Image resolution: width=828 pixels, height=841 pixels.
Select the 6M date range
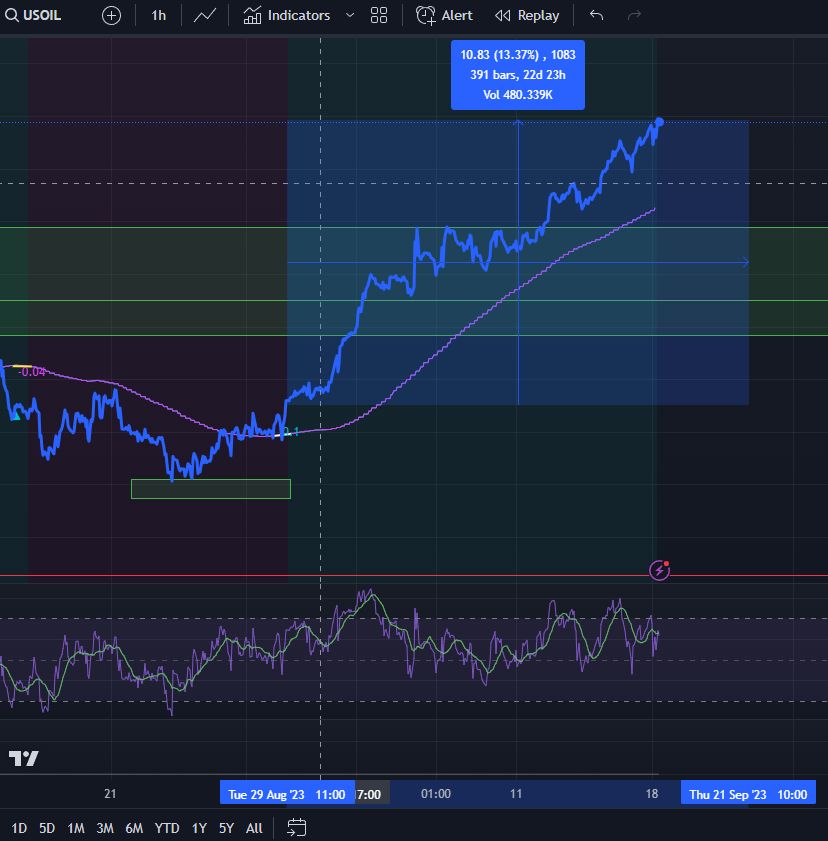click(x=134, y=828)
